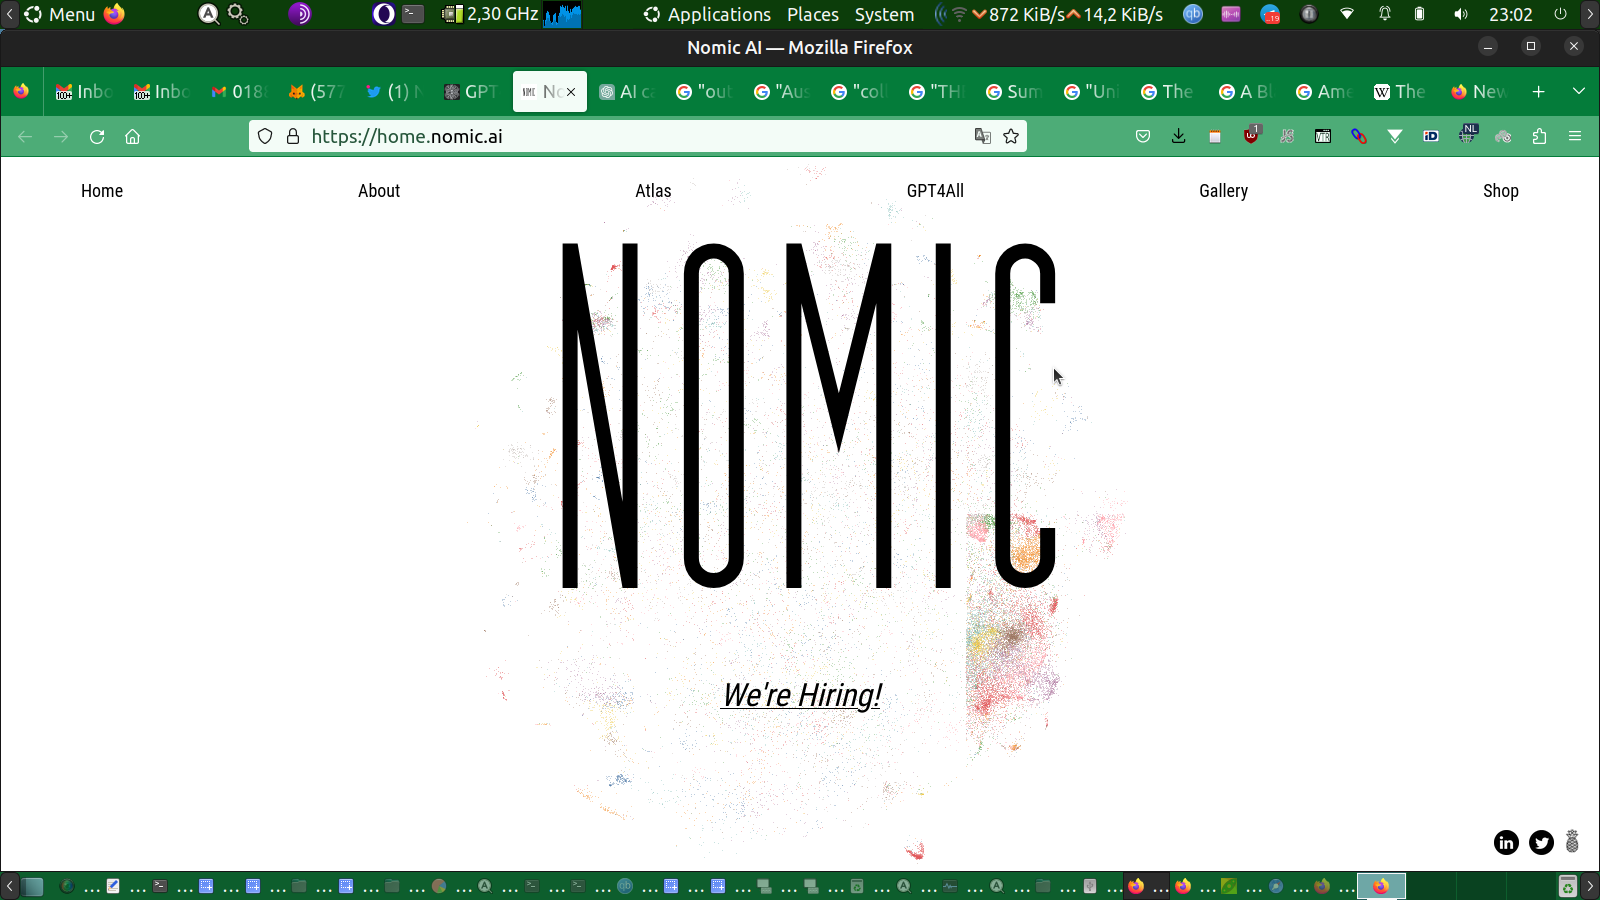
Task: Open the power menu icon in the panel
Action: (x=1560, y=14)
